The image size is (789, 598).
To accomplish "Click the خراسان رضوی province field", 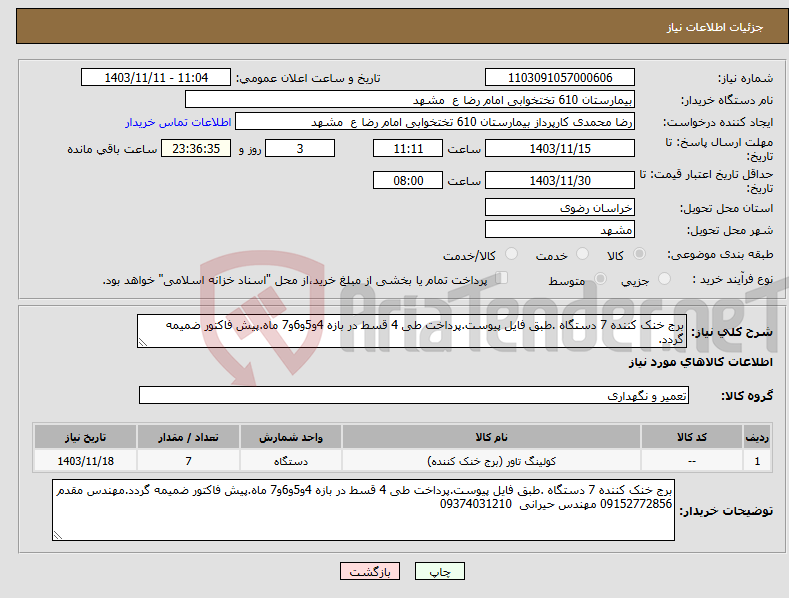I will 560,207.
